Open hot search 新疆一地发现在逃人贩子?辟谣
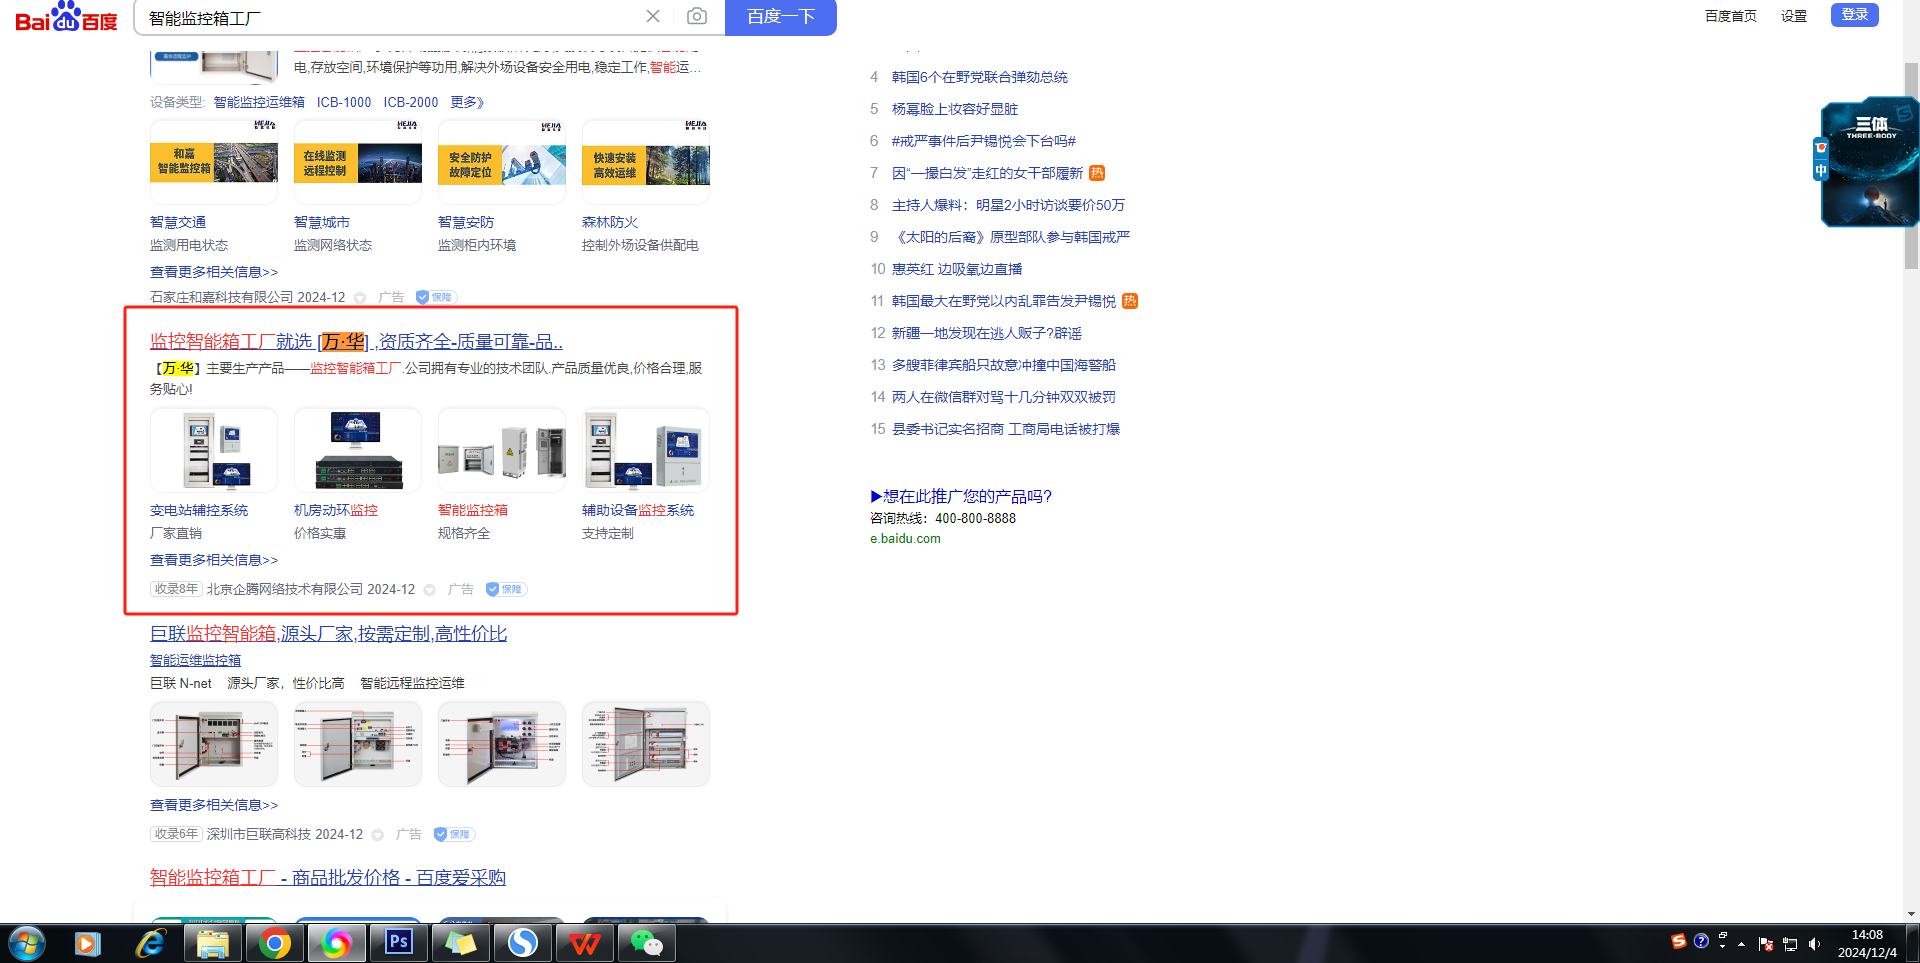This screenshot has width=1920, height=963. [x=987, y=333]
